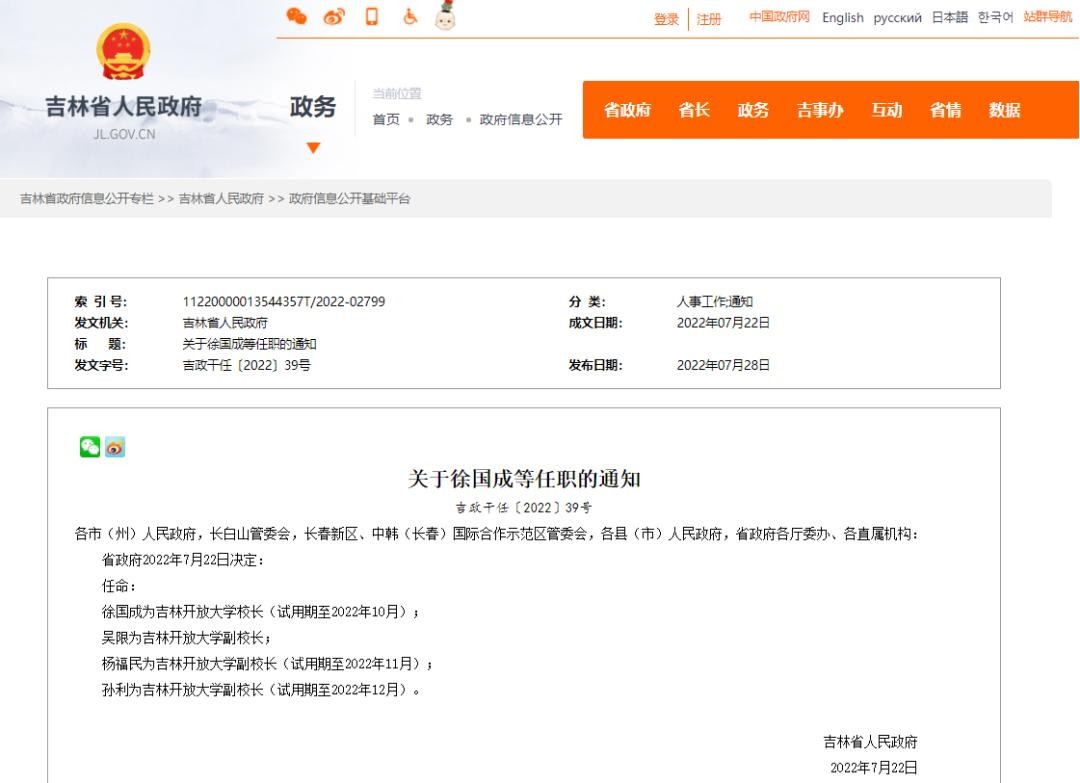Go to 互动 in the orange menu
This screenshot has height=783, width=1080.
[886, 111]
